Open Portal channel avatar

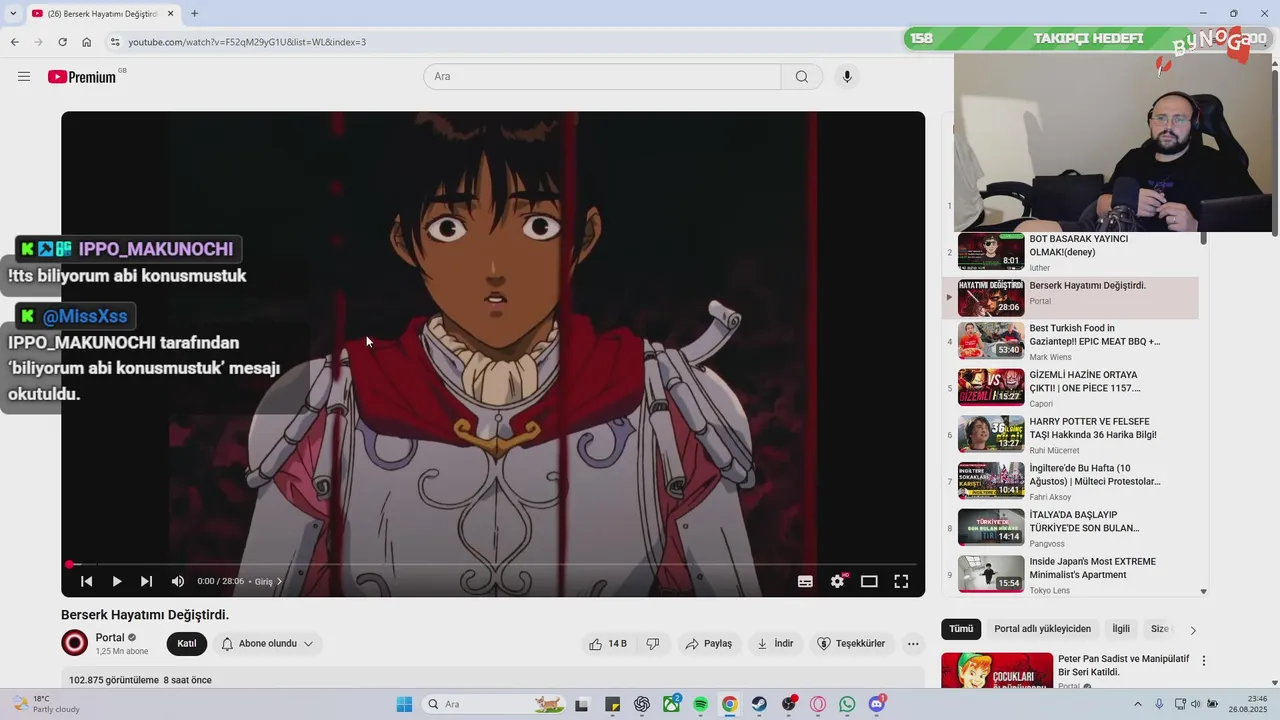(75, 643)
